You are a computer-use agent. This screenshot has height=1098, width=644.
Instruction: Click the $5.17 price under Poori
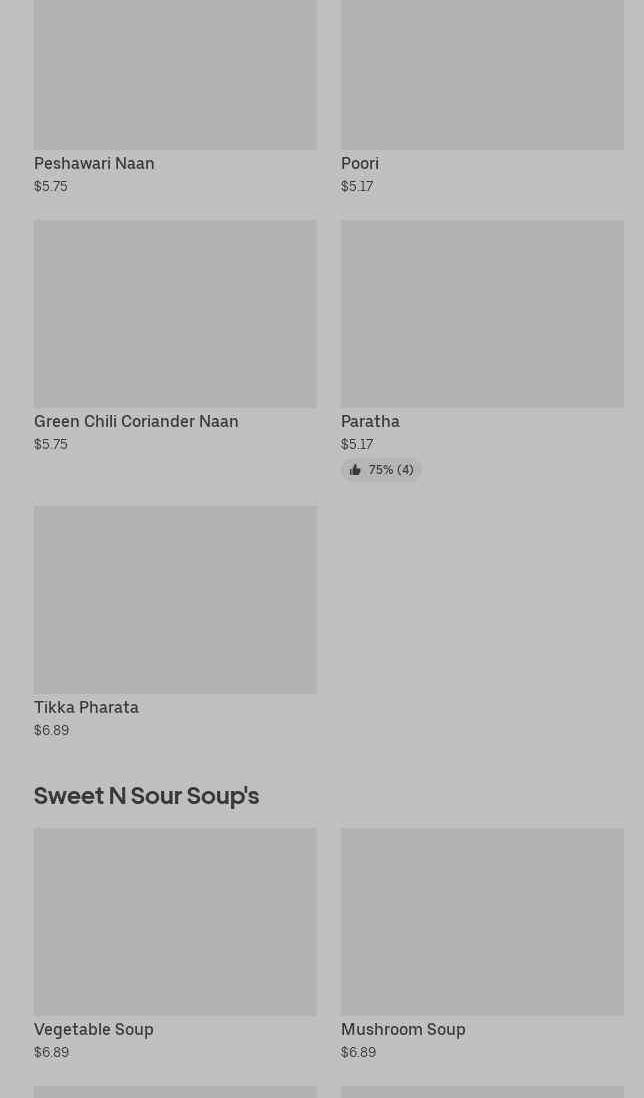(357, 186)
